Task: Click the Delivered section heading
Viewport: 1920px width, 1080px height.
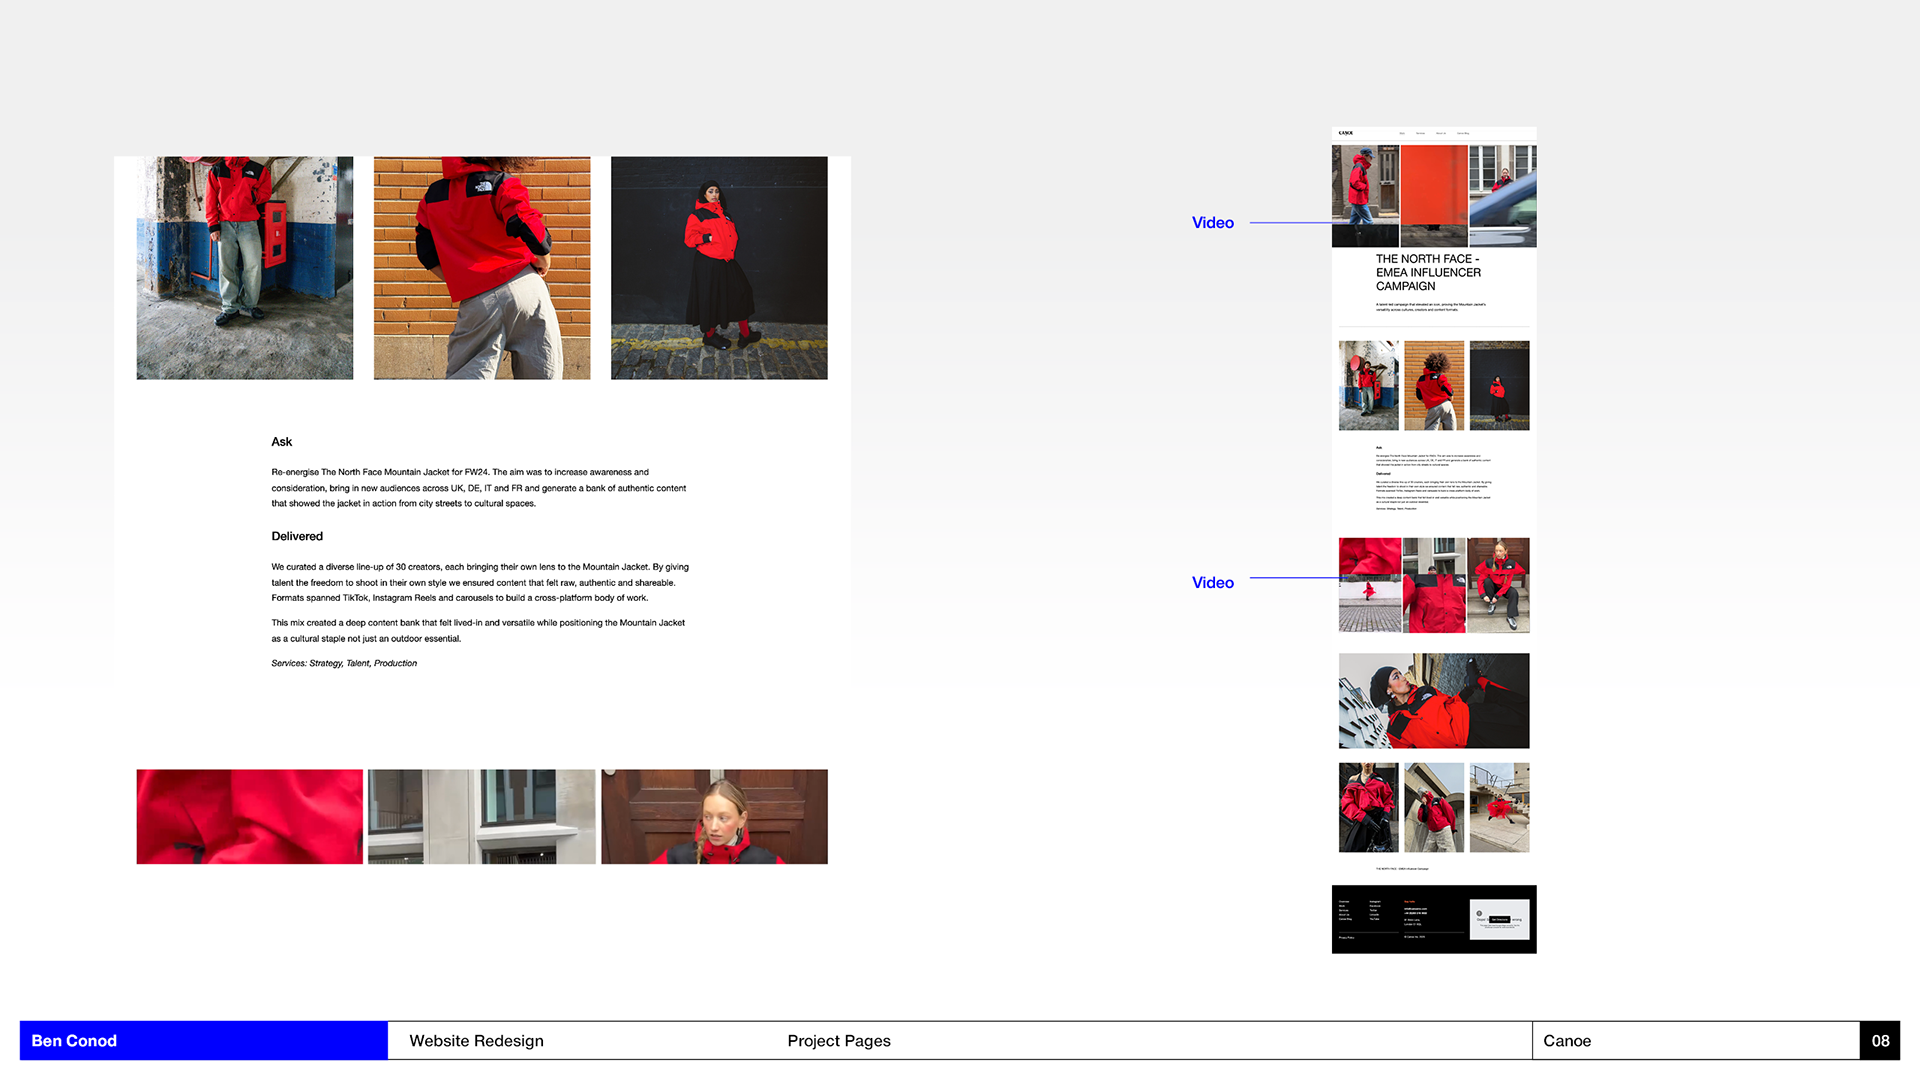Action: (297, 537)
